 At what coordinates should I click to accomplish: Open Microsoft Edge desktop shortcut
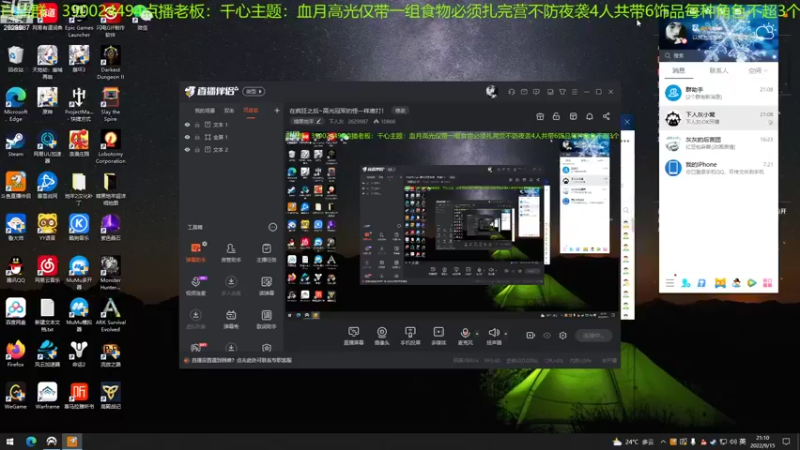15,104
